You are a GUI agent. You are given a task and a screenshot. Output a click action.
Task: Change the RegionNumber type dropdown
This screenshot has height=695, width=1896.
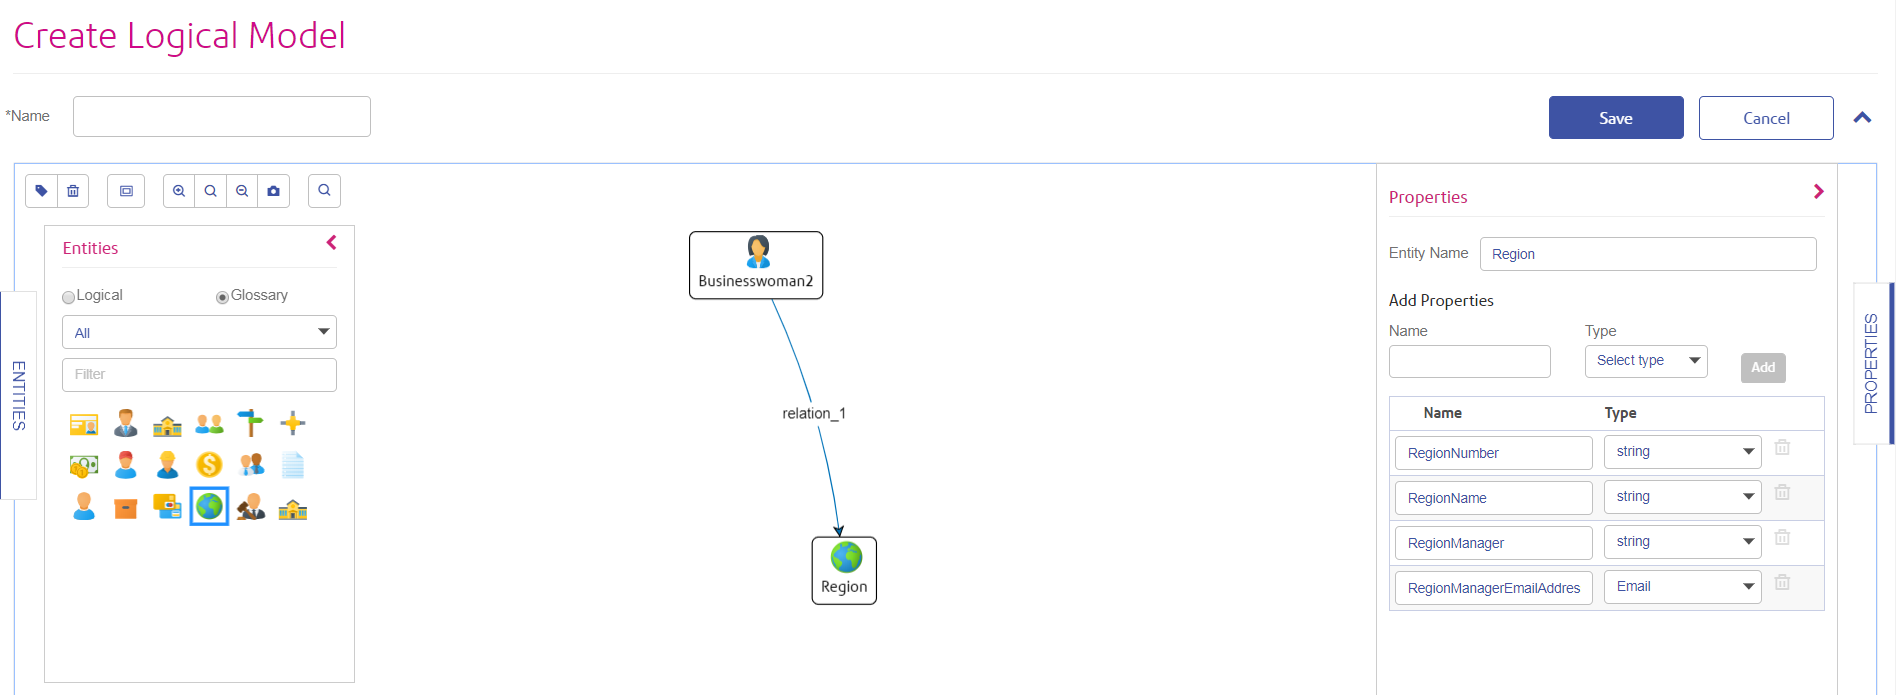click(x=1683, y=452)
